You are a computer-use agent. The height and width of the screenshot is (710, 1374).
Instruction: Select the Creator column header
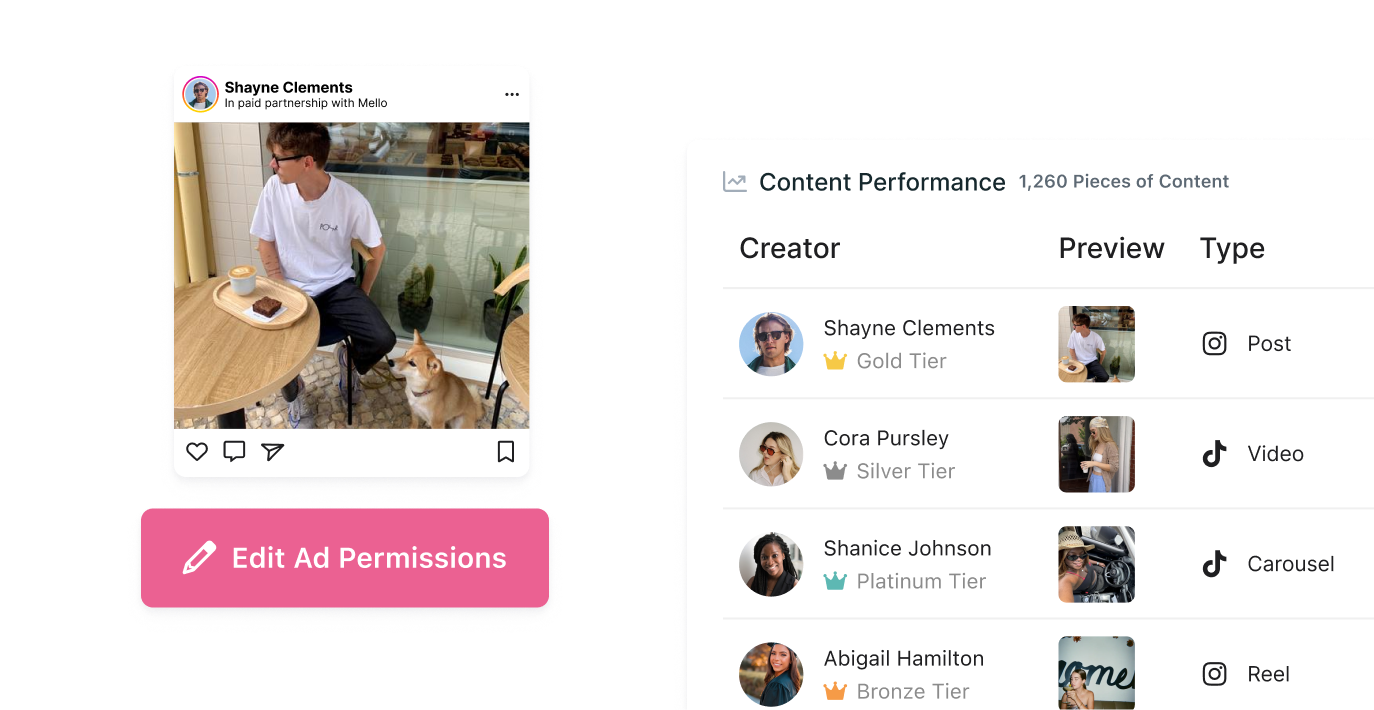pyautogui.click(x=790, y=248)
